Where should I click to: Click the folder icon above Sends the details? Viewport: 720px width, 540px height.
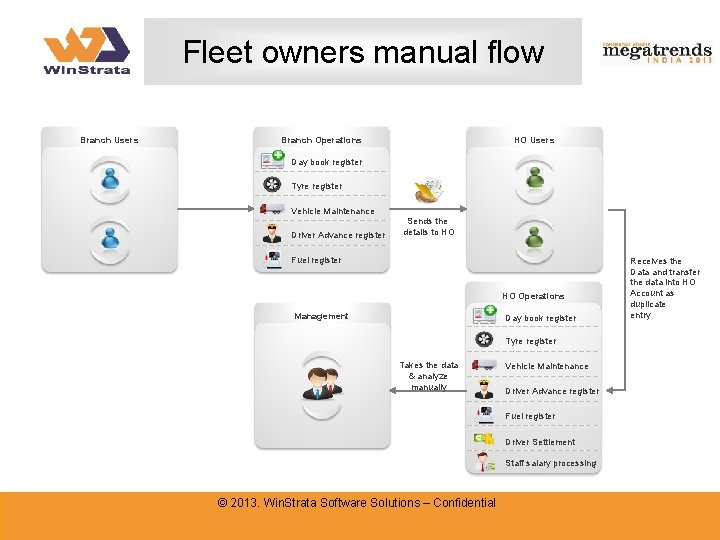click(428, 191)
